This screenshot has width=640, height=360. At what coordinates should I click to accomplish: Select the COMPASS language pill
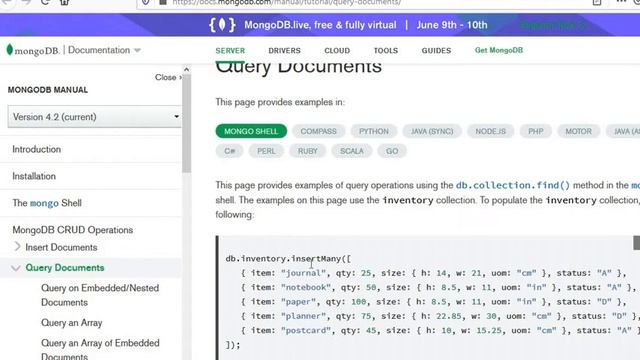(318, 131)
